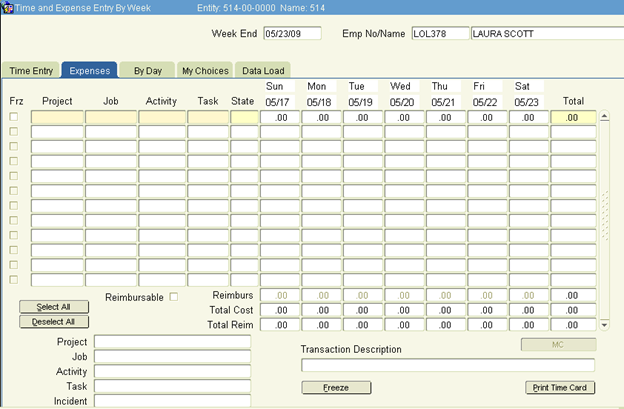Screen dimensions: 624x409
Task: Click first row Thu 05/21 amount cell
Action: (445, 117)
